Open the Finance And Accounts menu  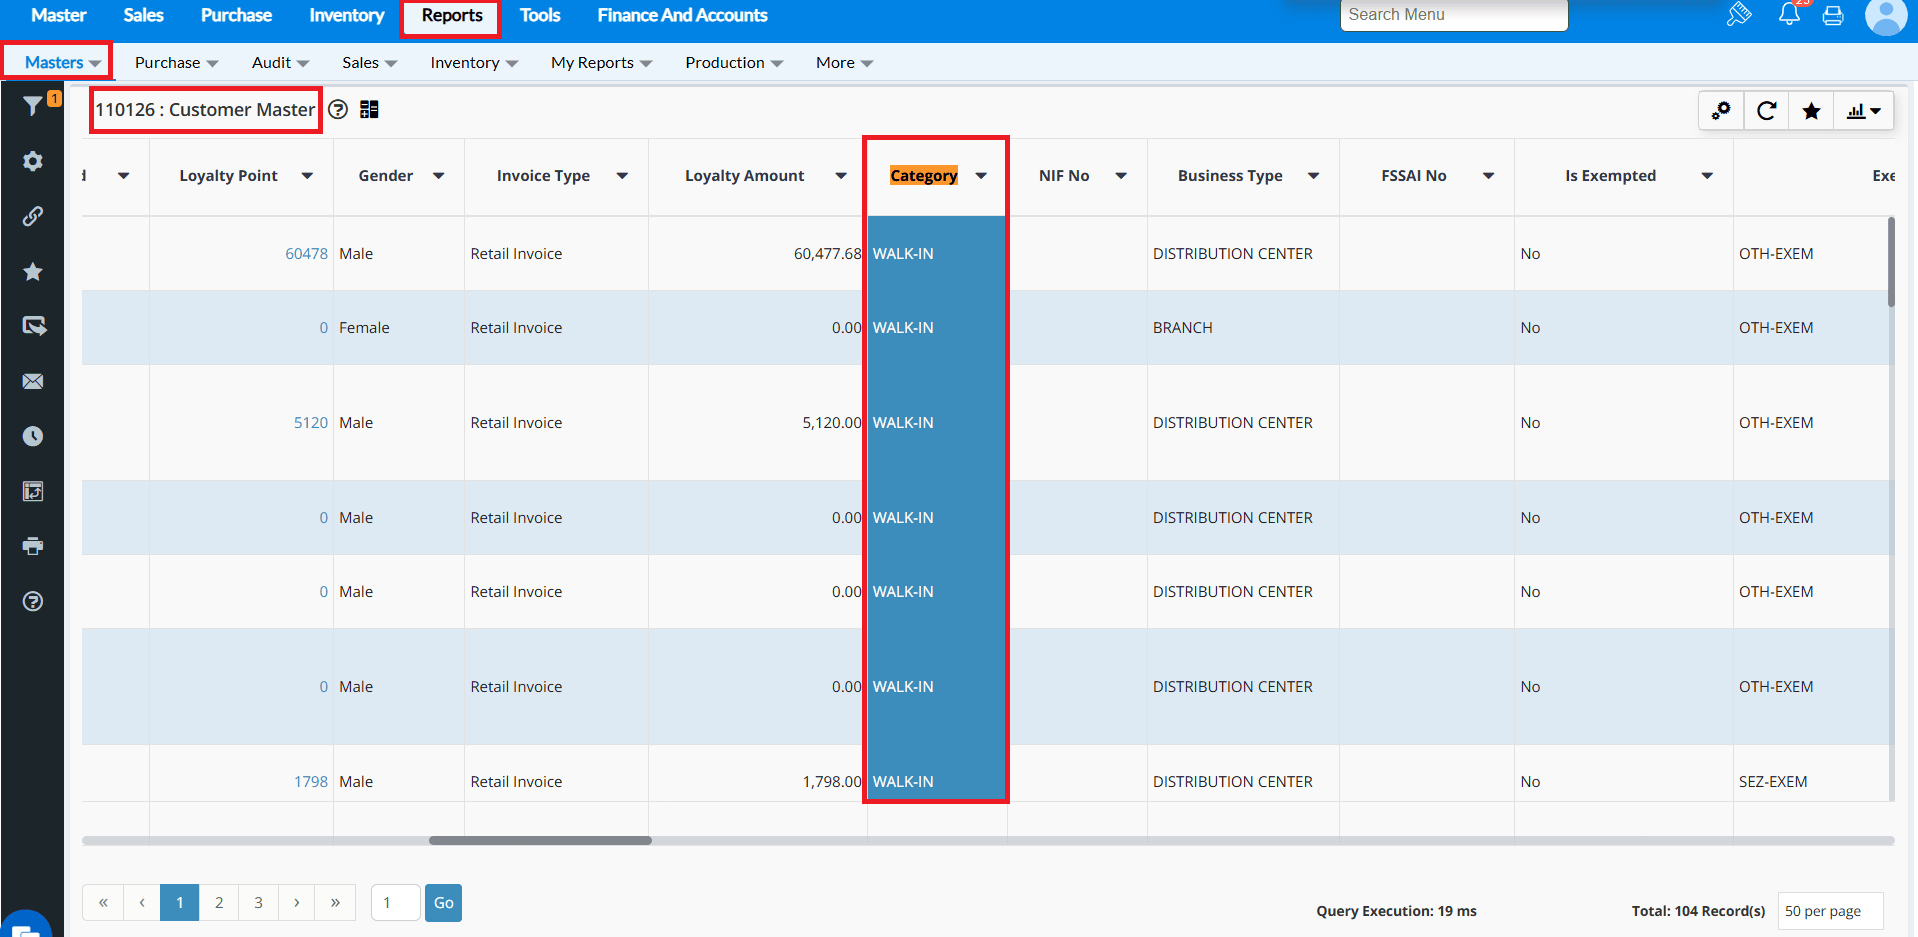coord(682,15)
